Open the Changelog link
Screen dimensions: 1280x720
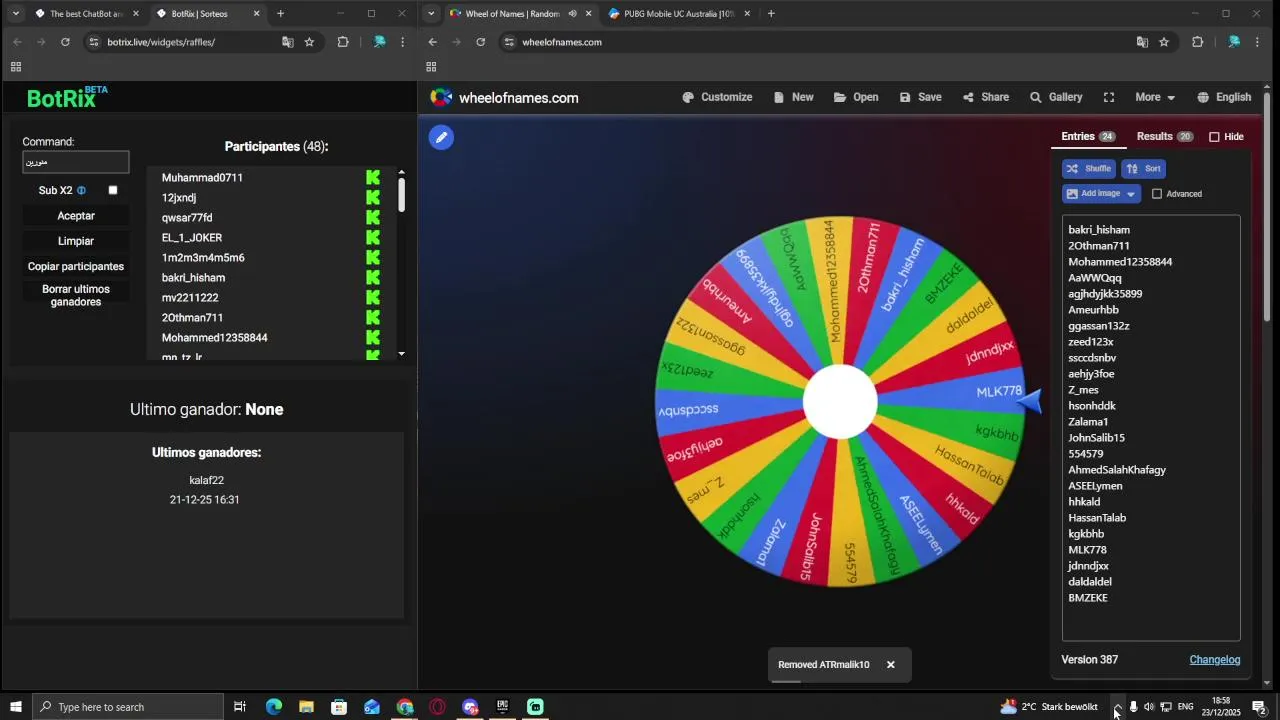(1214, 660)
